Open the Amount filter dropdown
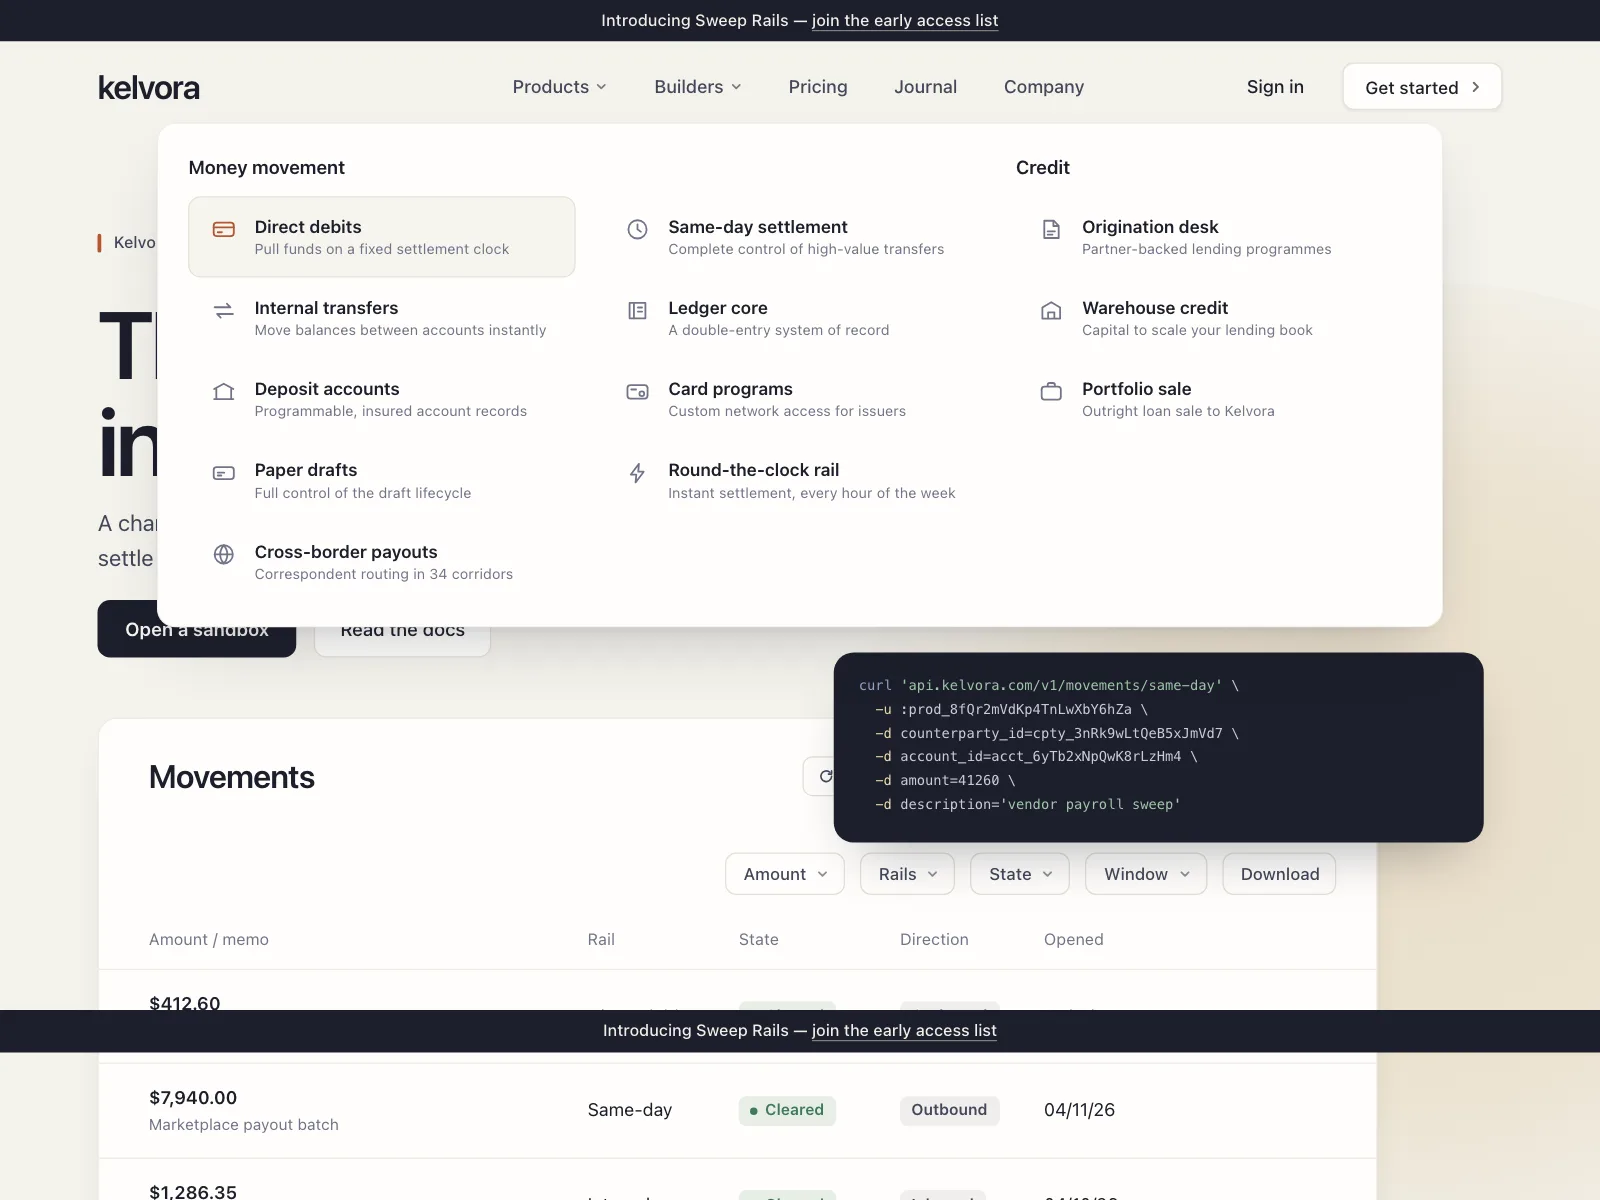Screen dimensions: 1600x1200 click(x=785, y=874)
